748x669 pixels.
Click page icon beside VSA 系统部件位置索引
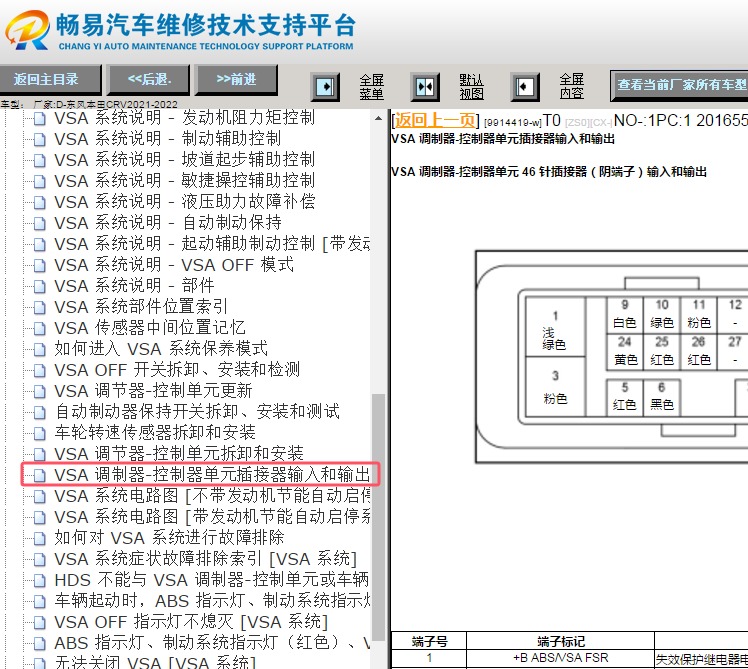(40, 307)
